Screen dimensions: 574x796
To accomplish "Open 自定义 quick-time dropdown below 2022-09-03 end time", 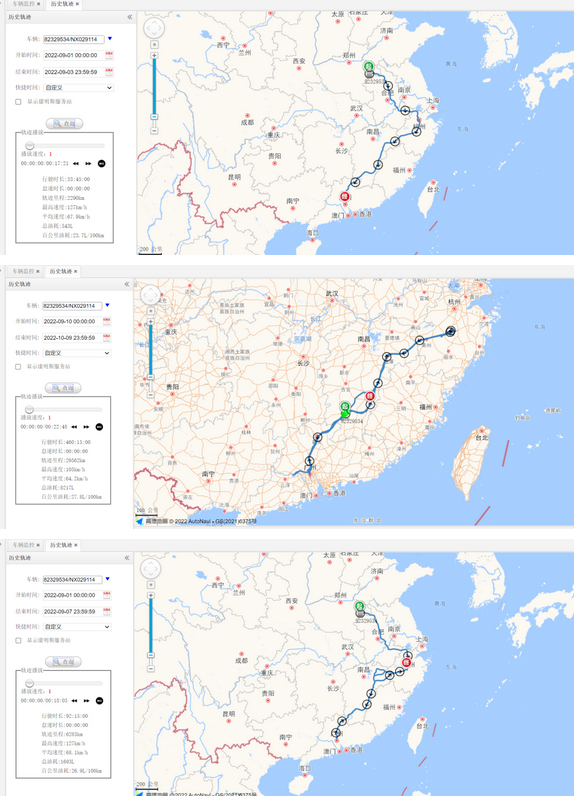I will point(78,88).
